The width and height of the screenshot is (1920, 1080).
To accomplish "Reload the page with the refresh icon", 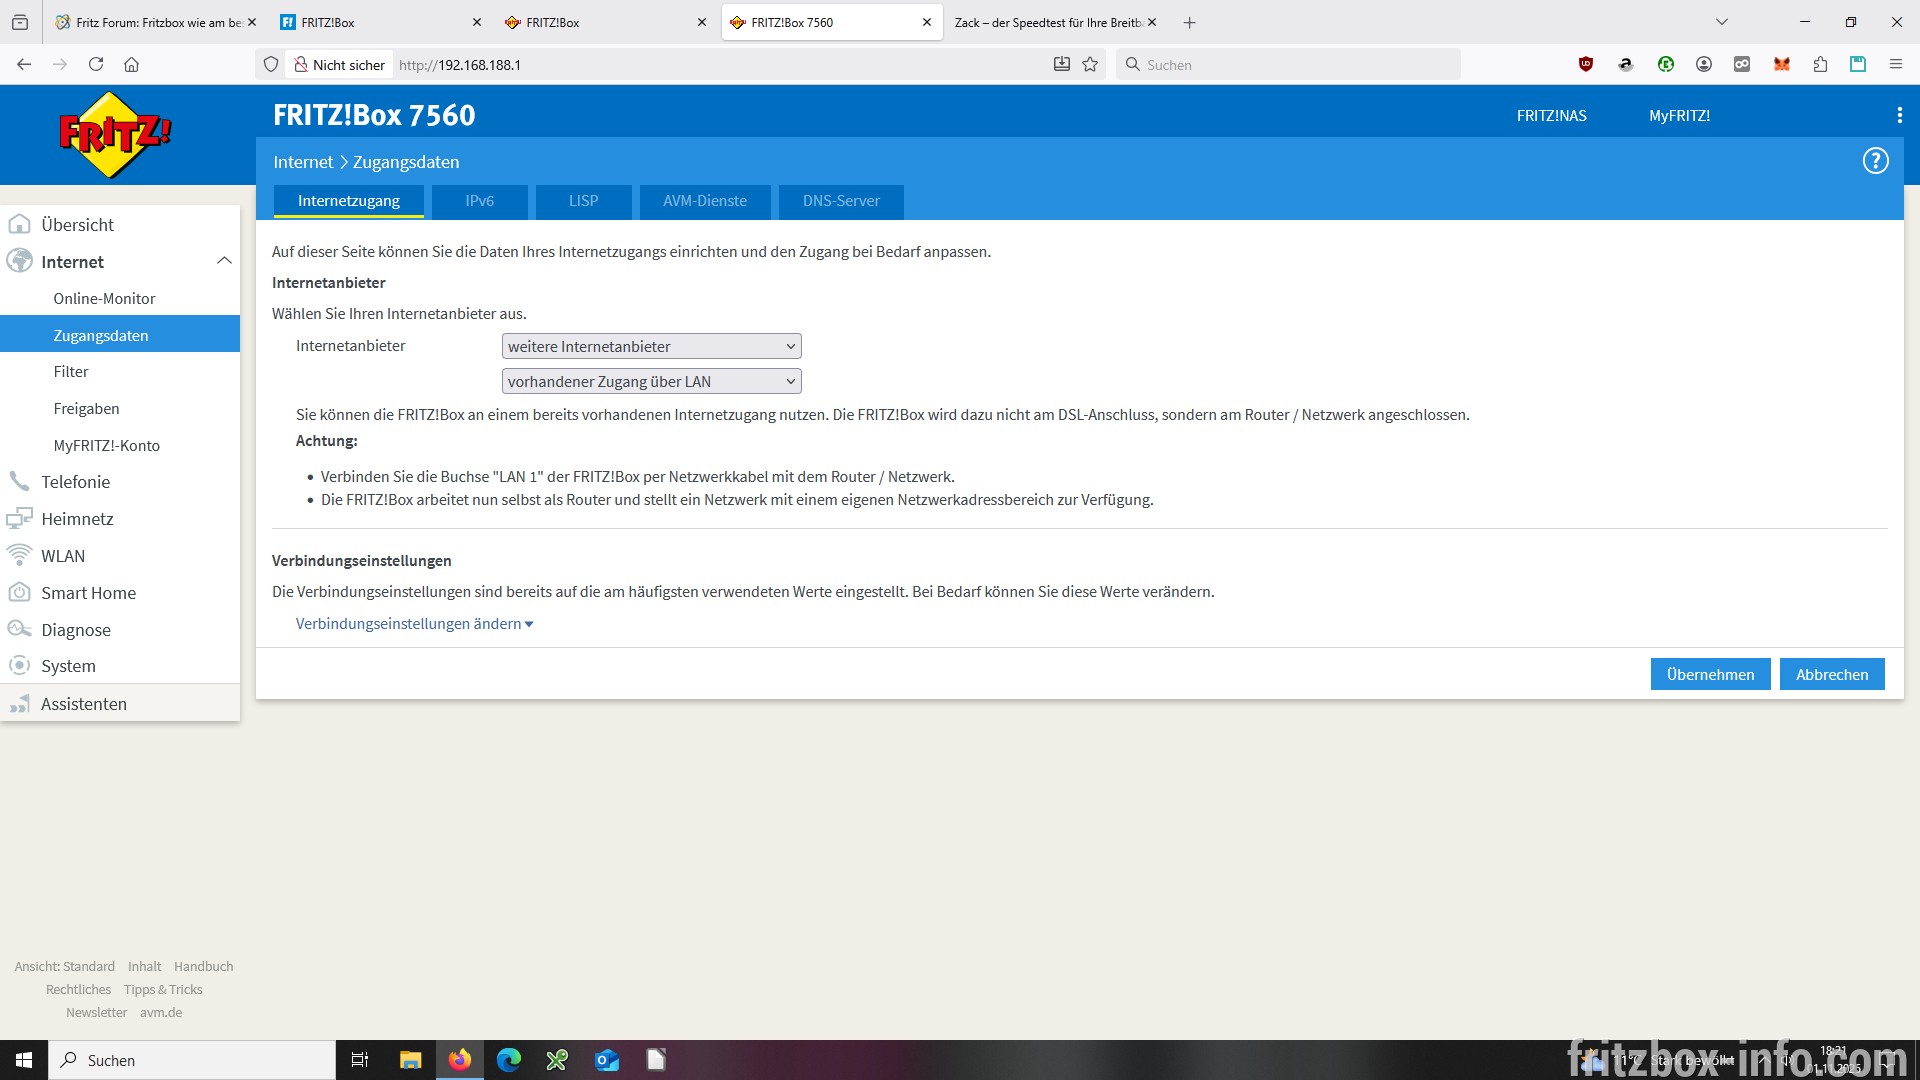I will click(96, 65).
